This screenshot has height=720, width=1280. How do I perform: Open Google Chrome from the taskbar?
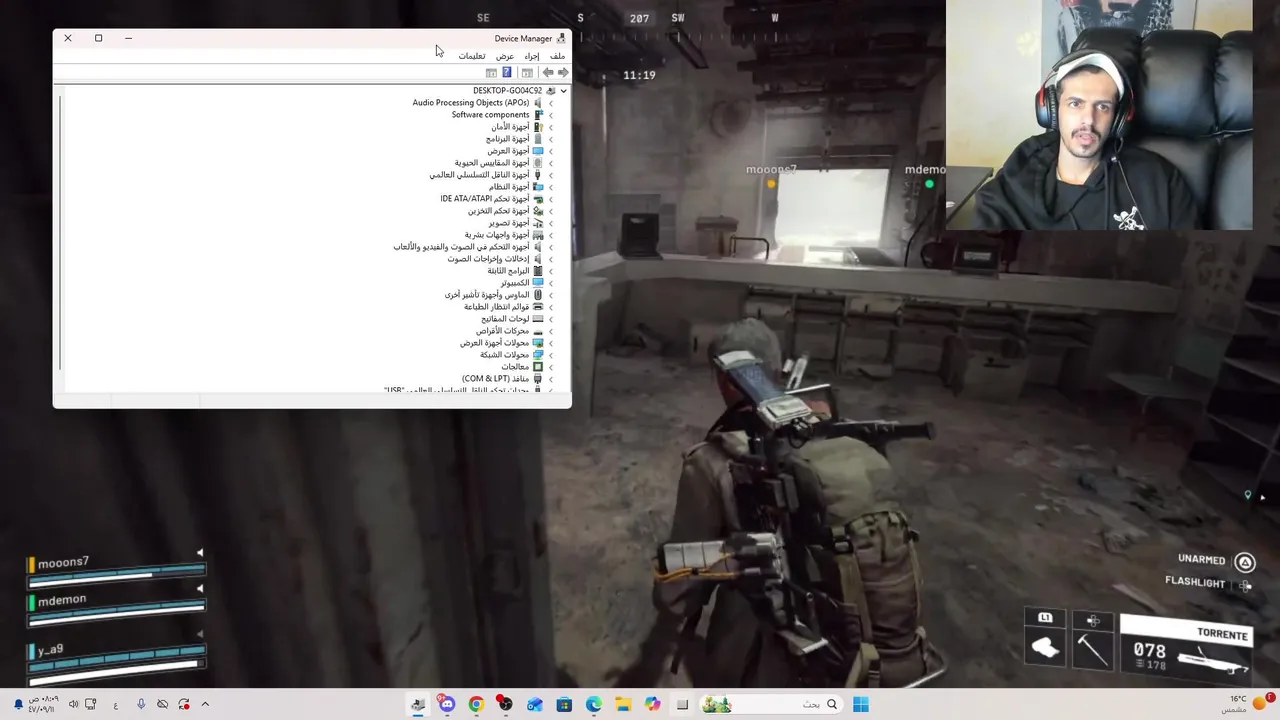pos(476,704)
